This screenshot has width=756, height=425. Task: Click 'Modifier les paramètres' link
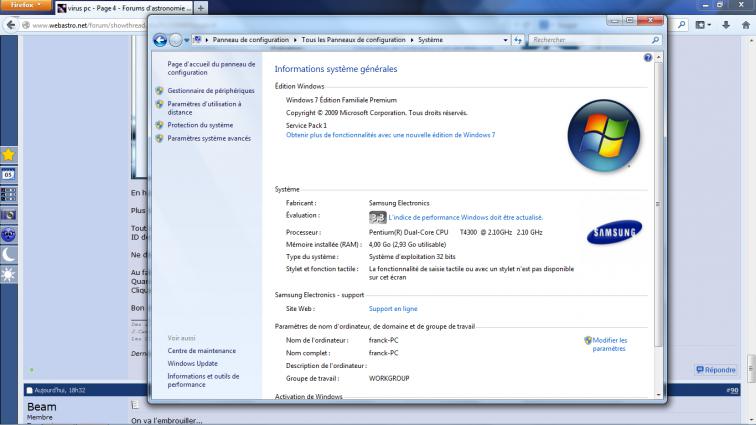click(609, 344)
